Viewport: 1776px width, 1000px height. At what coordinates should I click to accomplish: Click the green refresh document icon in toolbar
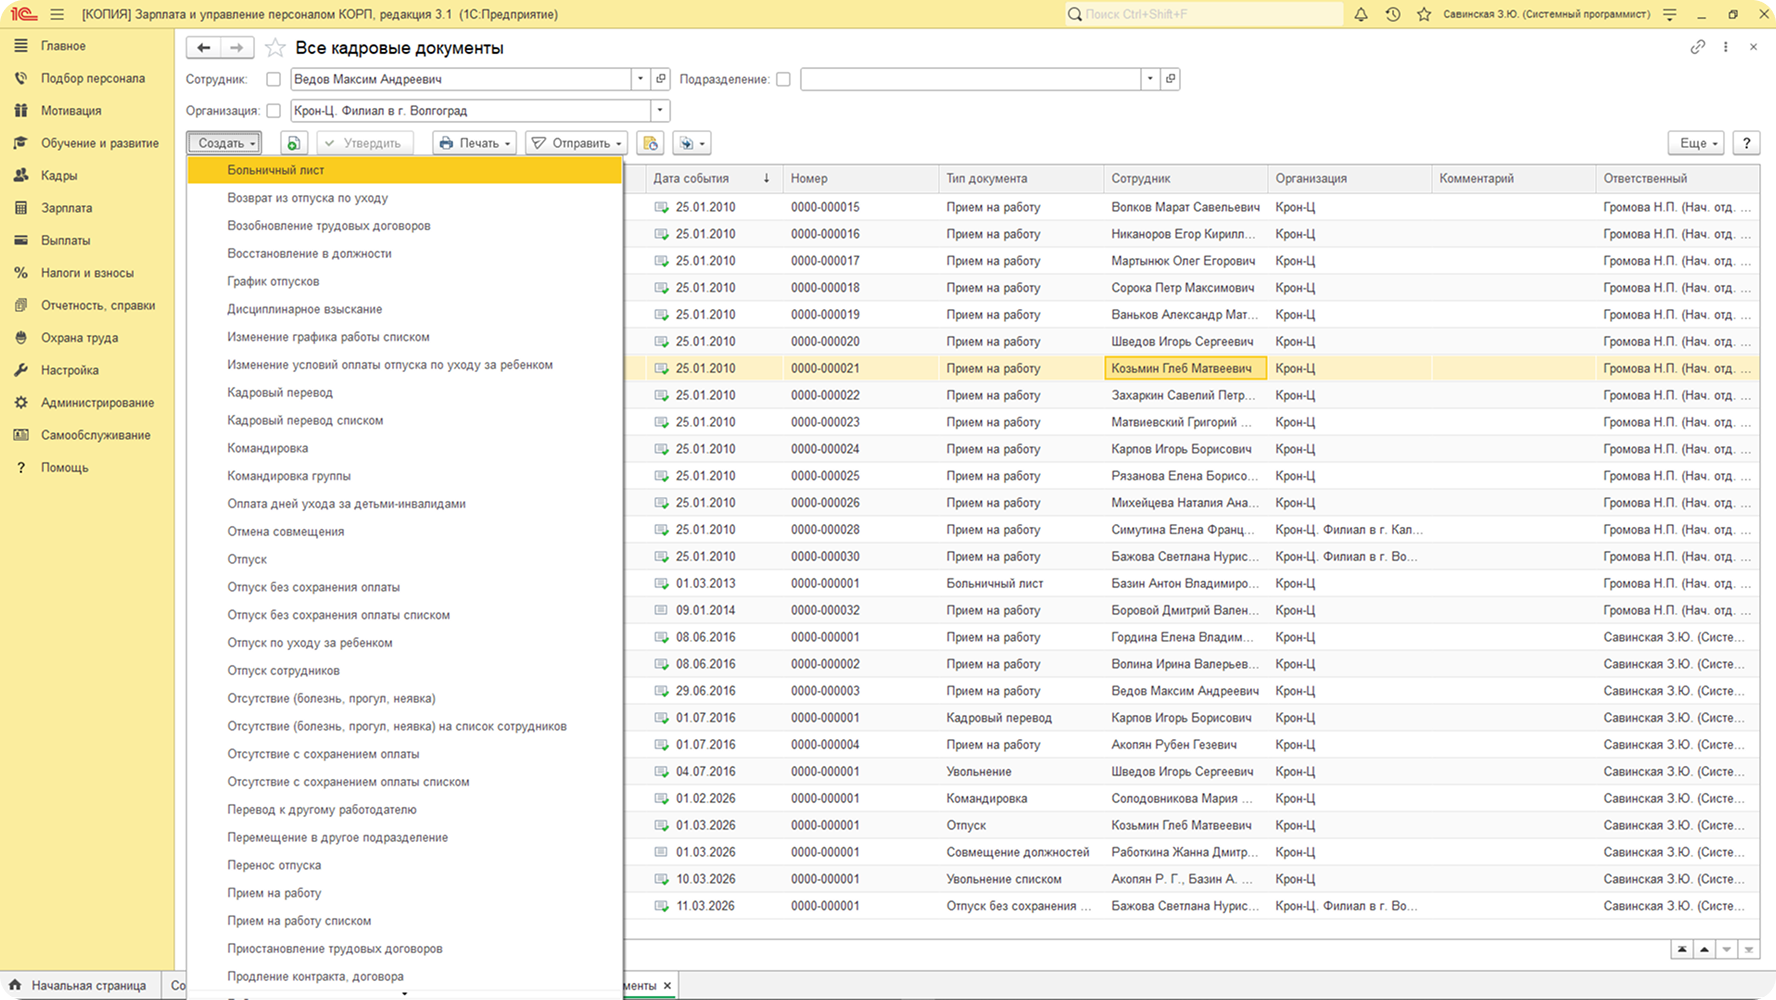(x=293, y=144)
